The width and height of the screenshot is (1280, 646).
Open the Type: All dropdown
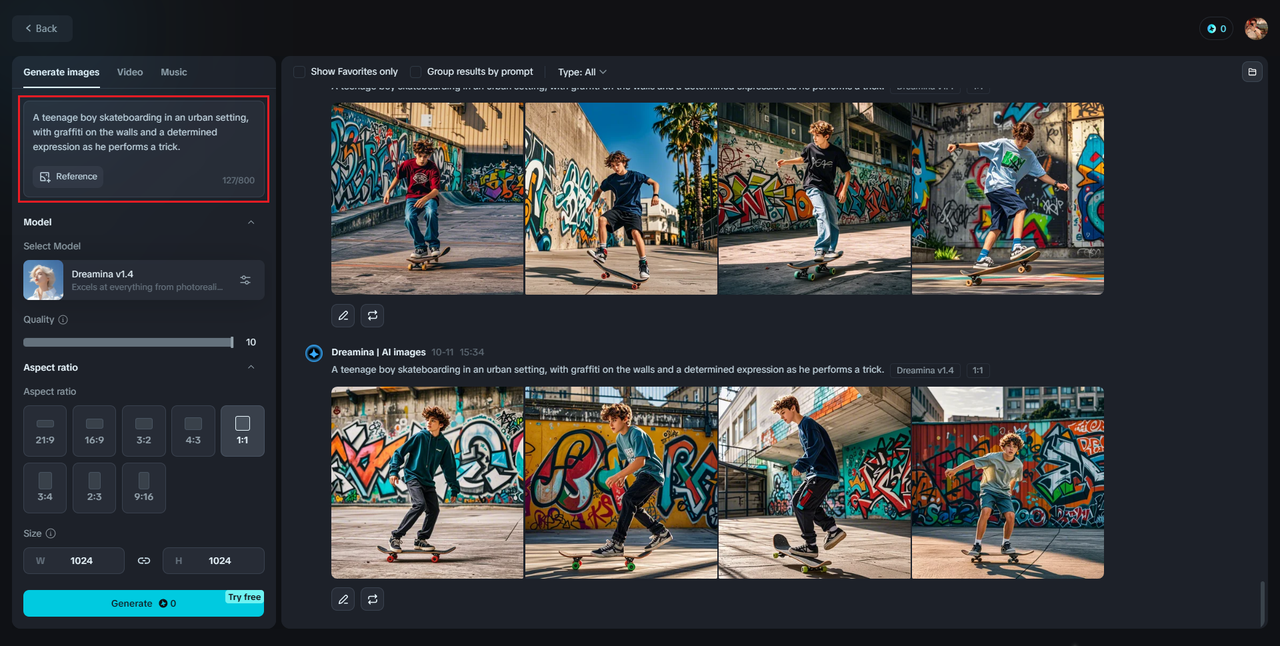point(582,72)
